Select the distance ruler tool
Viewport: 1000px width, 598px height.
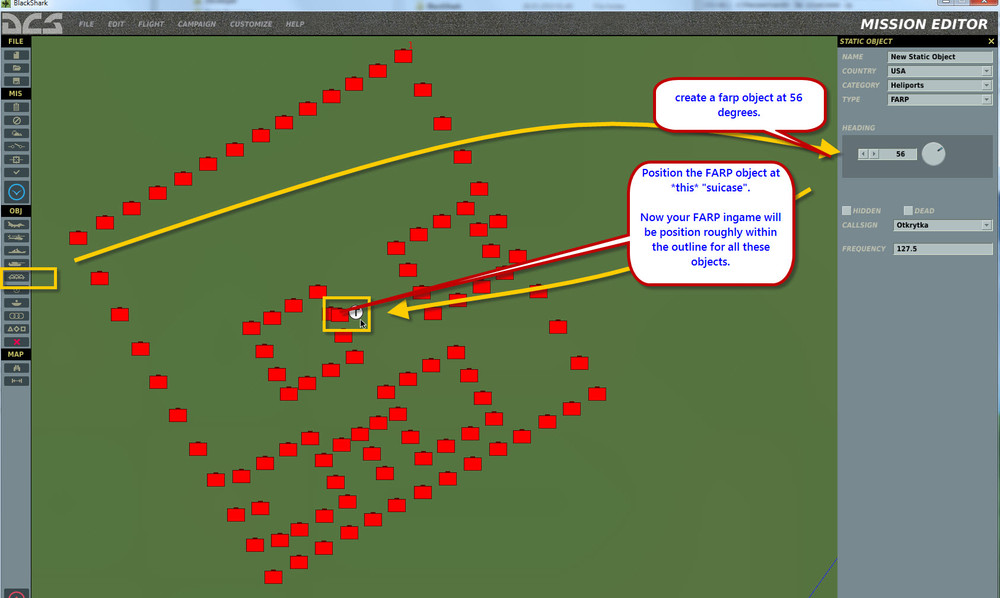pos(16,381)
